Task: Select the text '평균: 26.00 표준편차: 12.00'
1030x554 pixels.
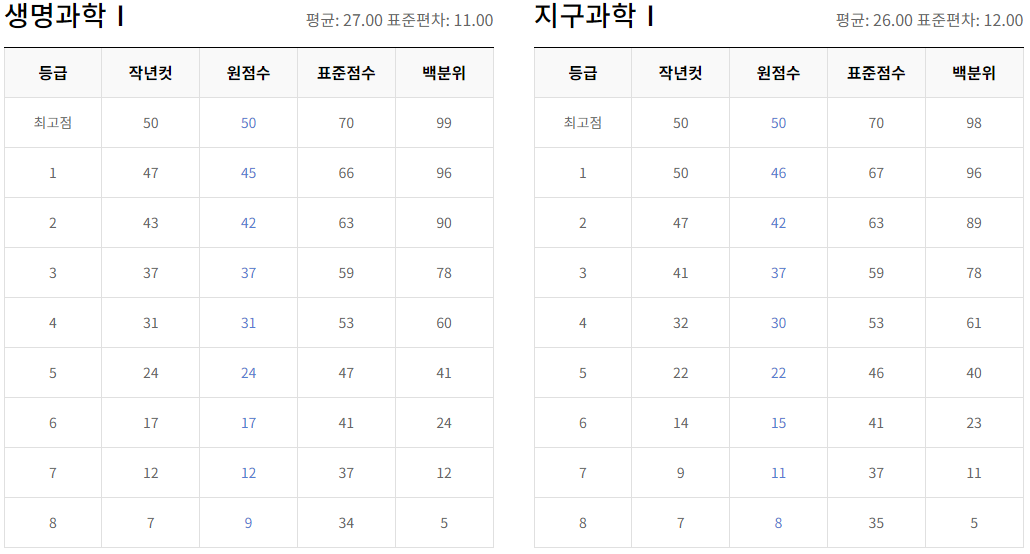Action: [929, 20]
